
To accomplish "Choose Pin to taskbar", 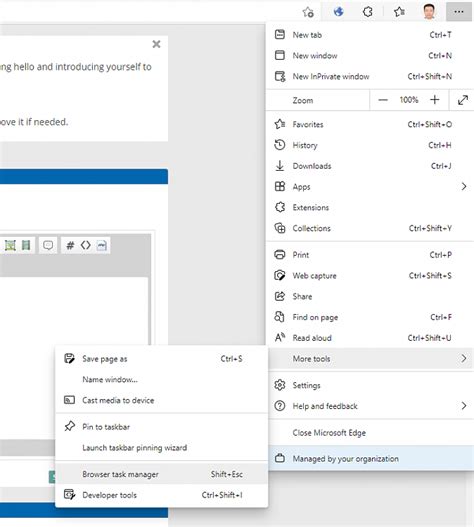I will [x=161, y=427].
